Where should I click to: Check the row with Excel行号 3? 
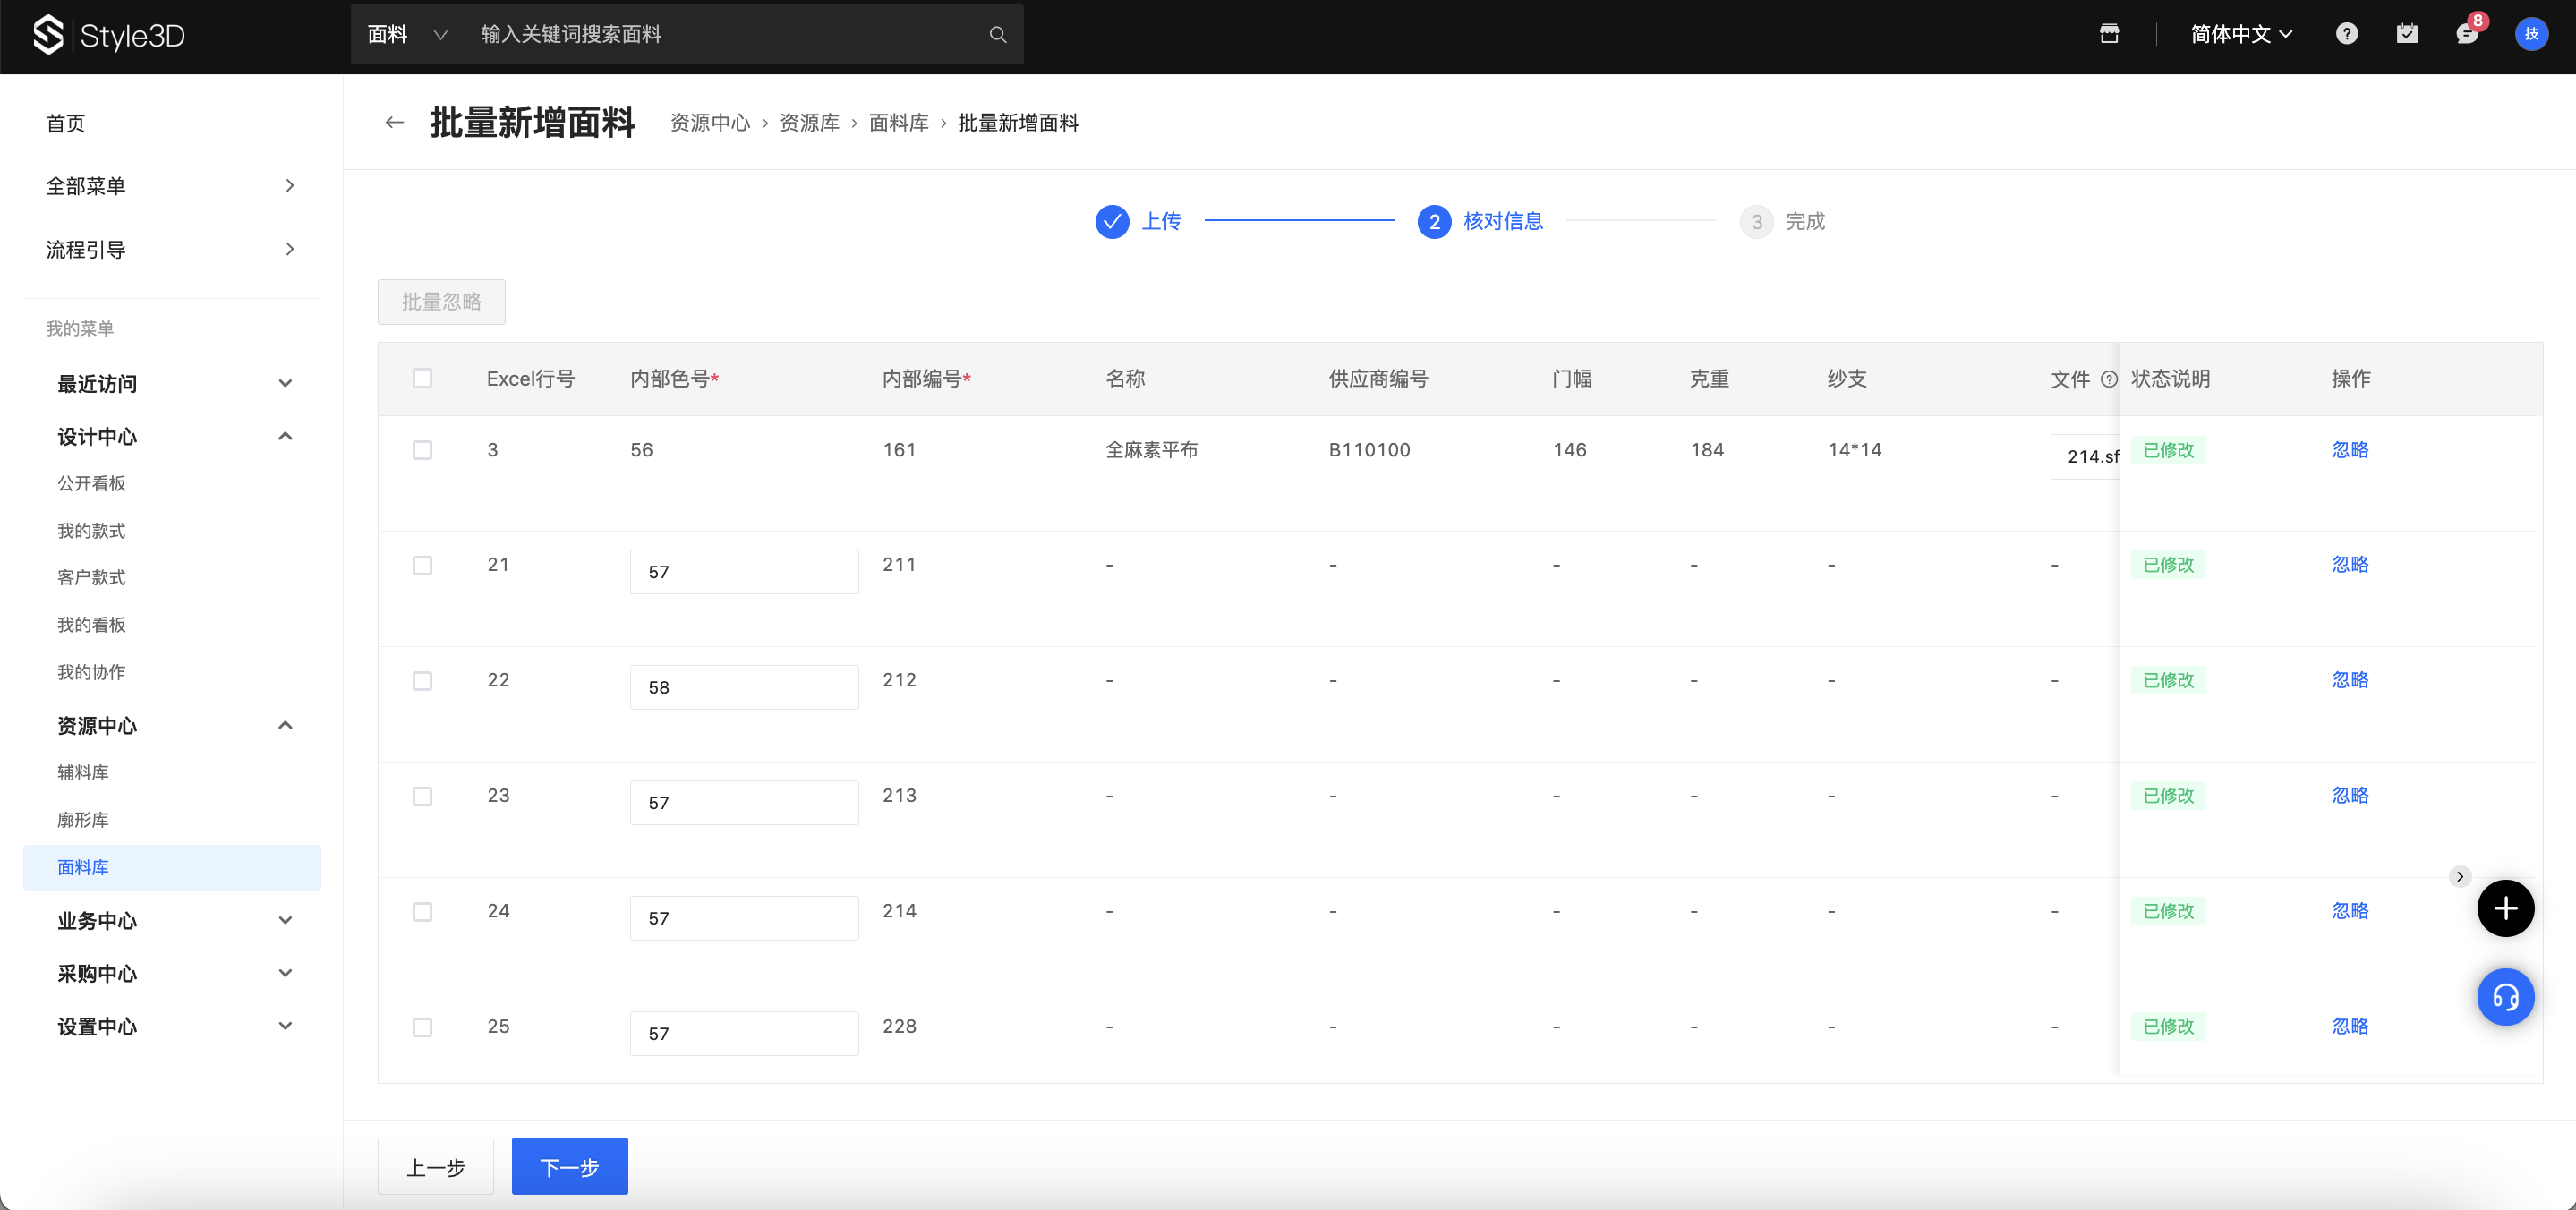click(422, 450)
